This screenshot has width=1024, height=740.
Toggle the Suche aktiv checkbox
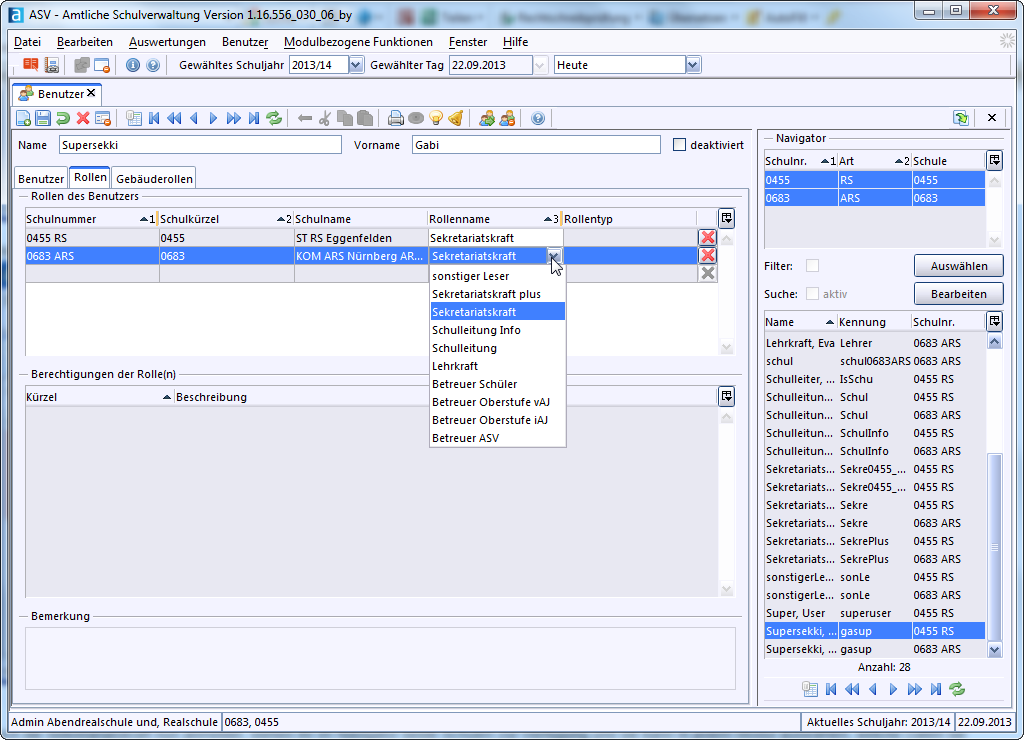[812, 294]
